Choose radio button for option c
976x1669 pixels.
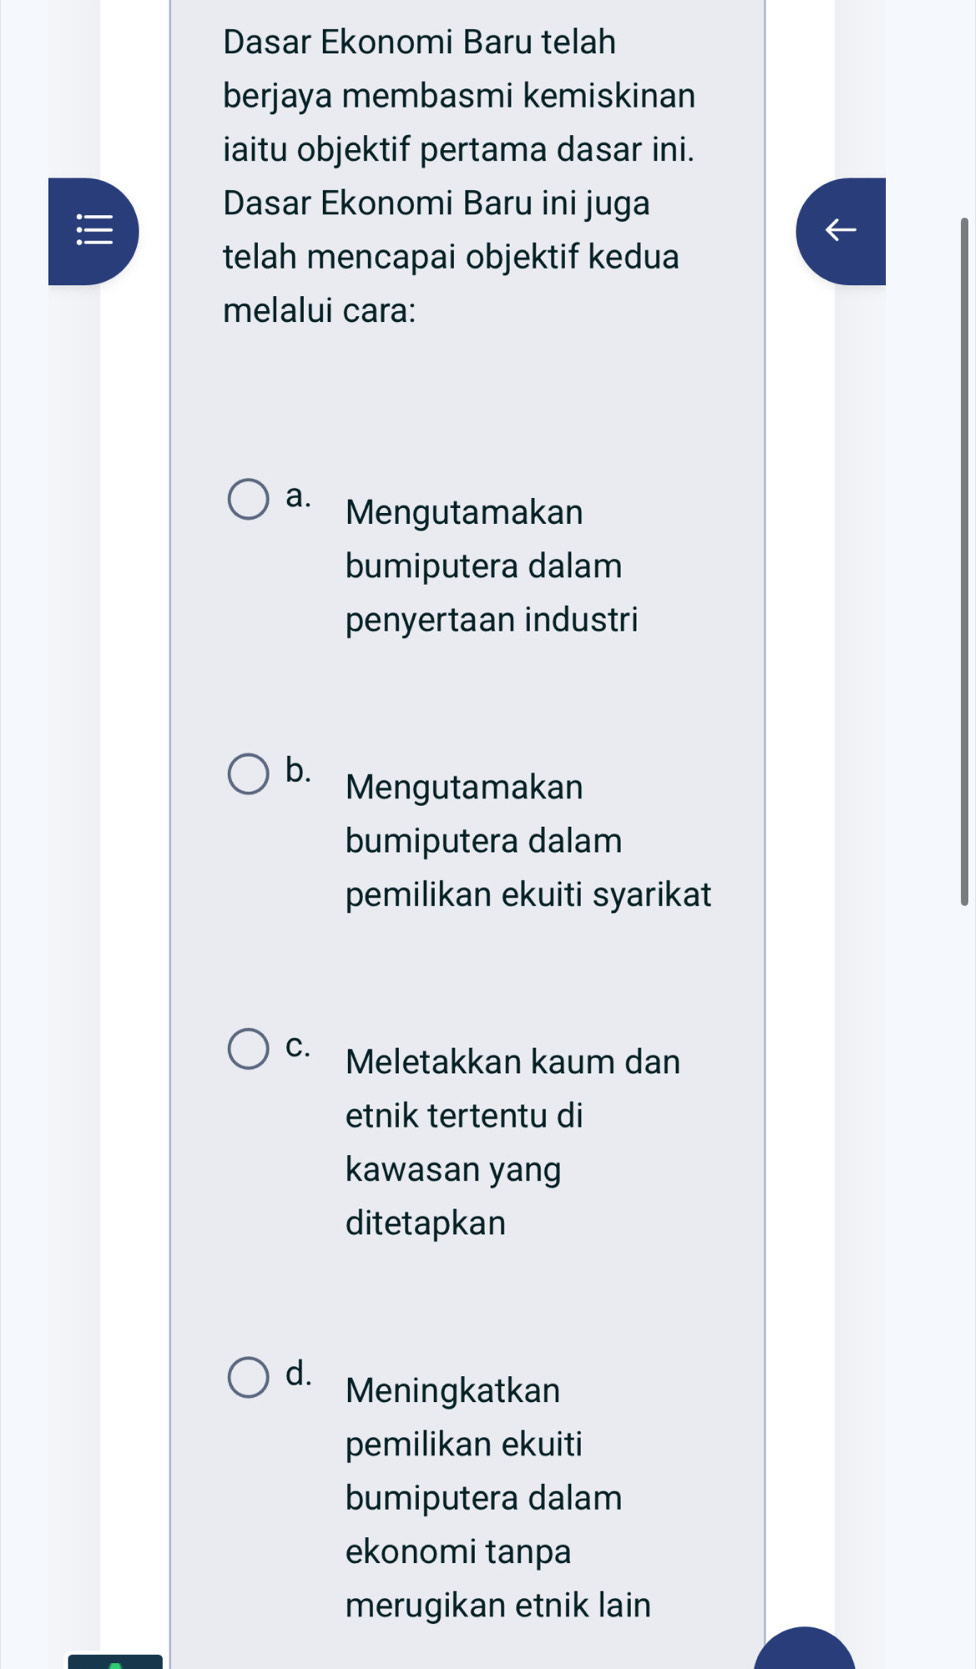click(x=248, y=1048)
